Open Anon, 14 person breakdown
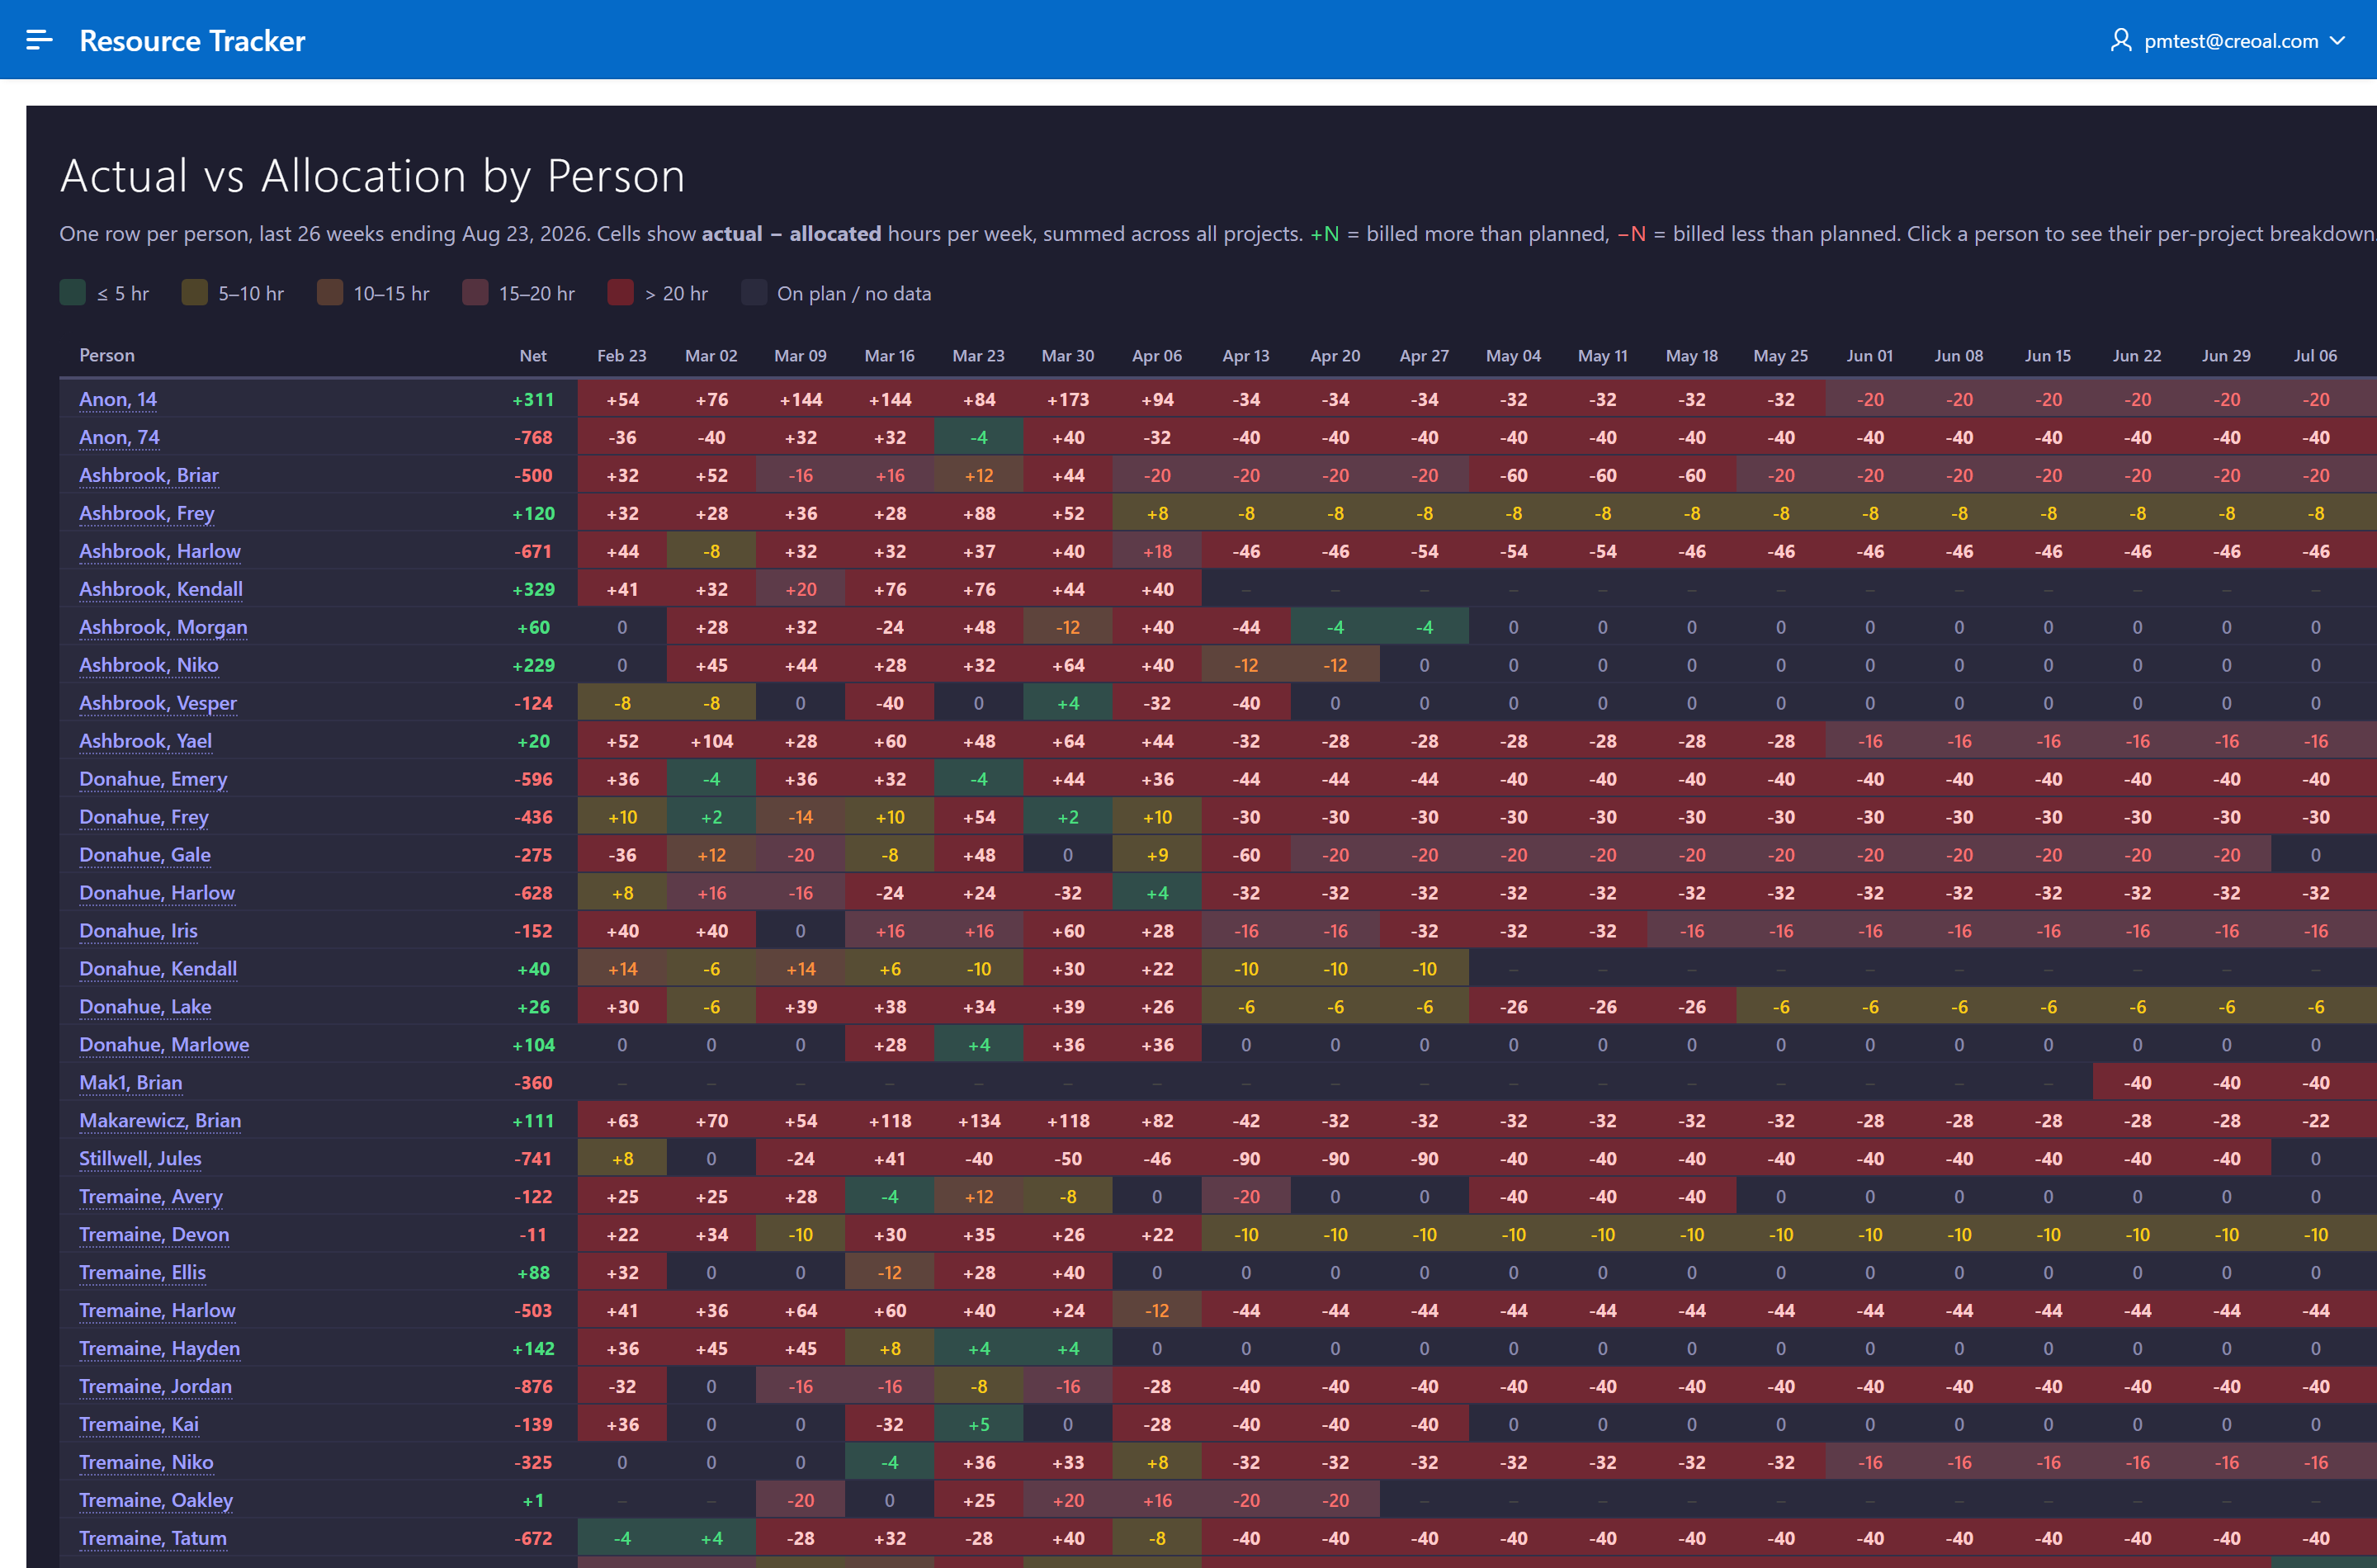The height and width of the screenshot is (1568, 2377). tap(118, 399)
